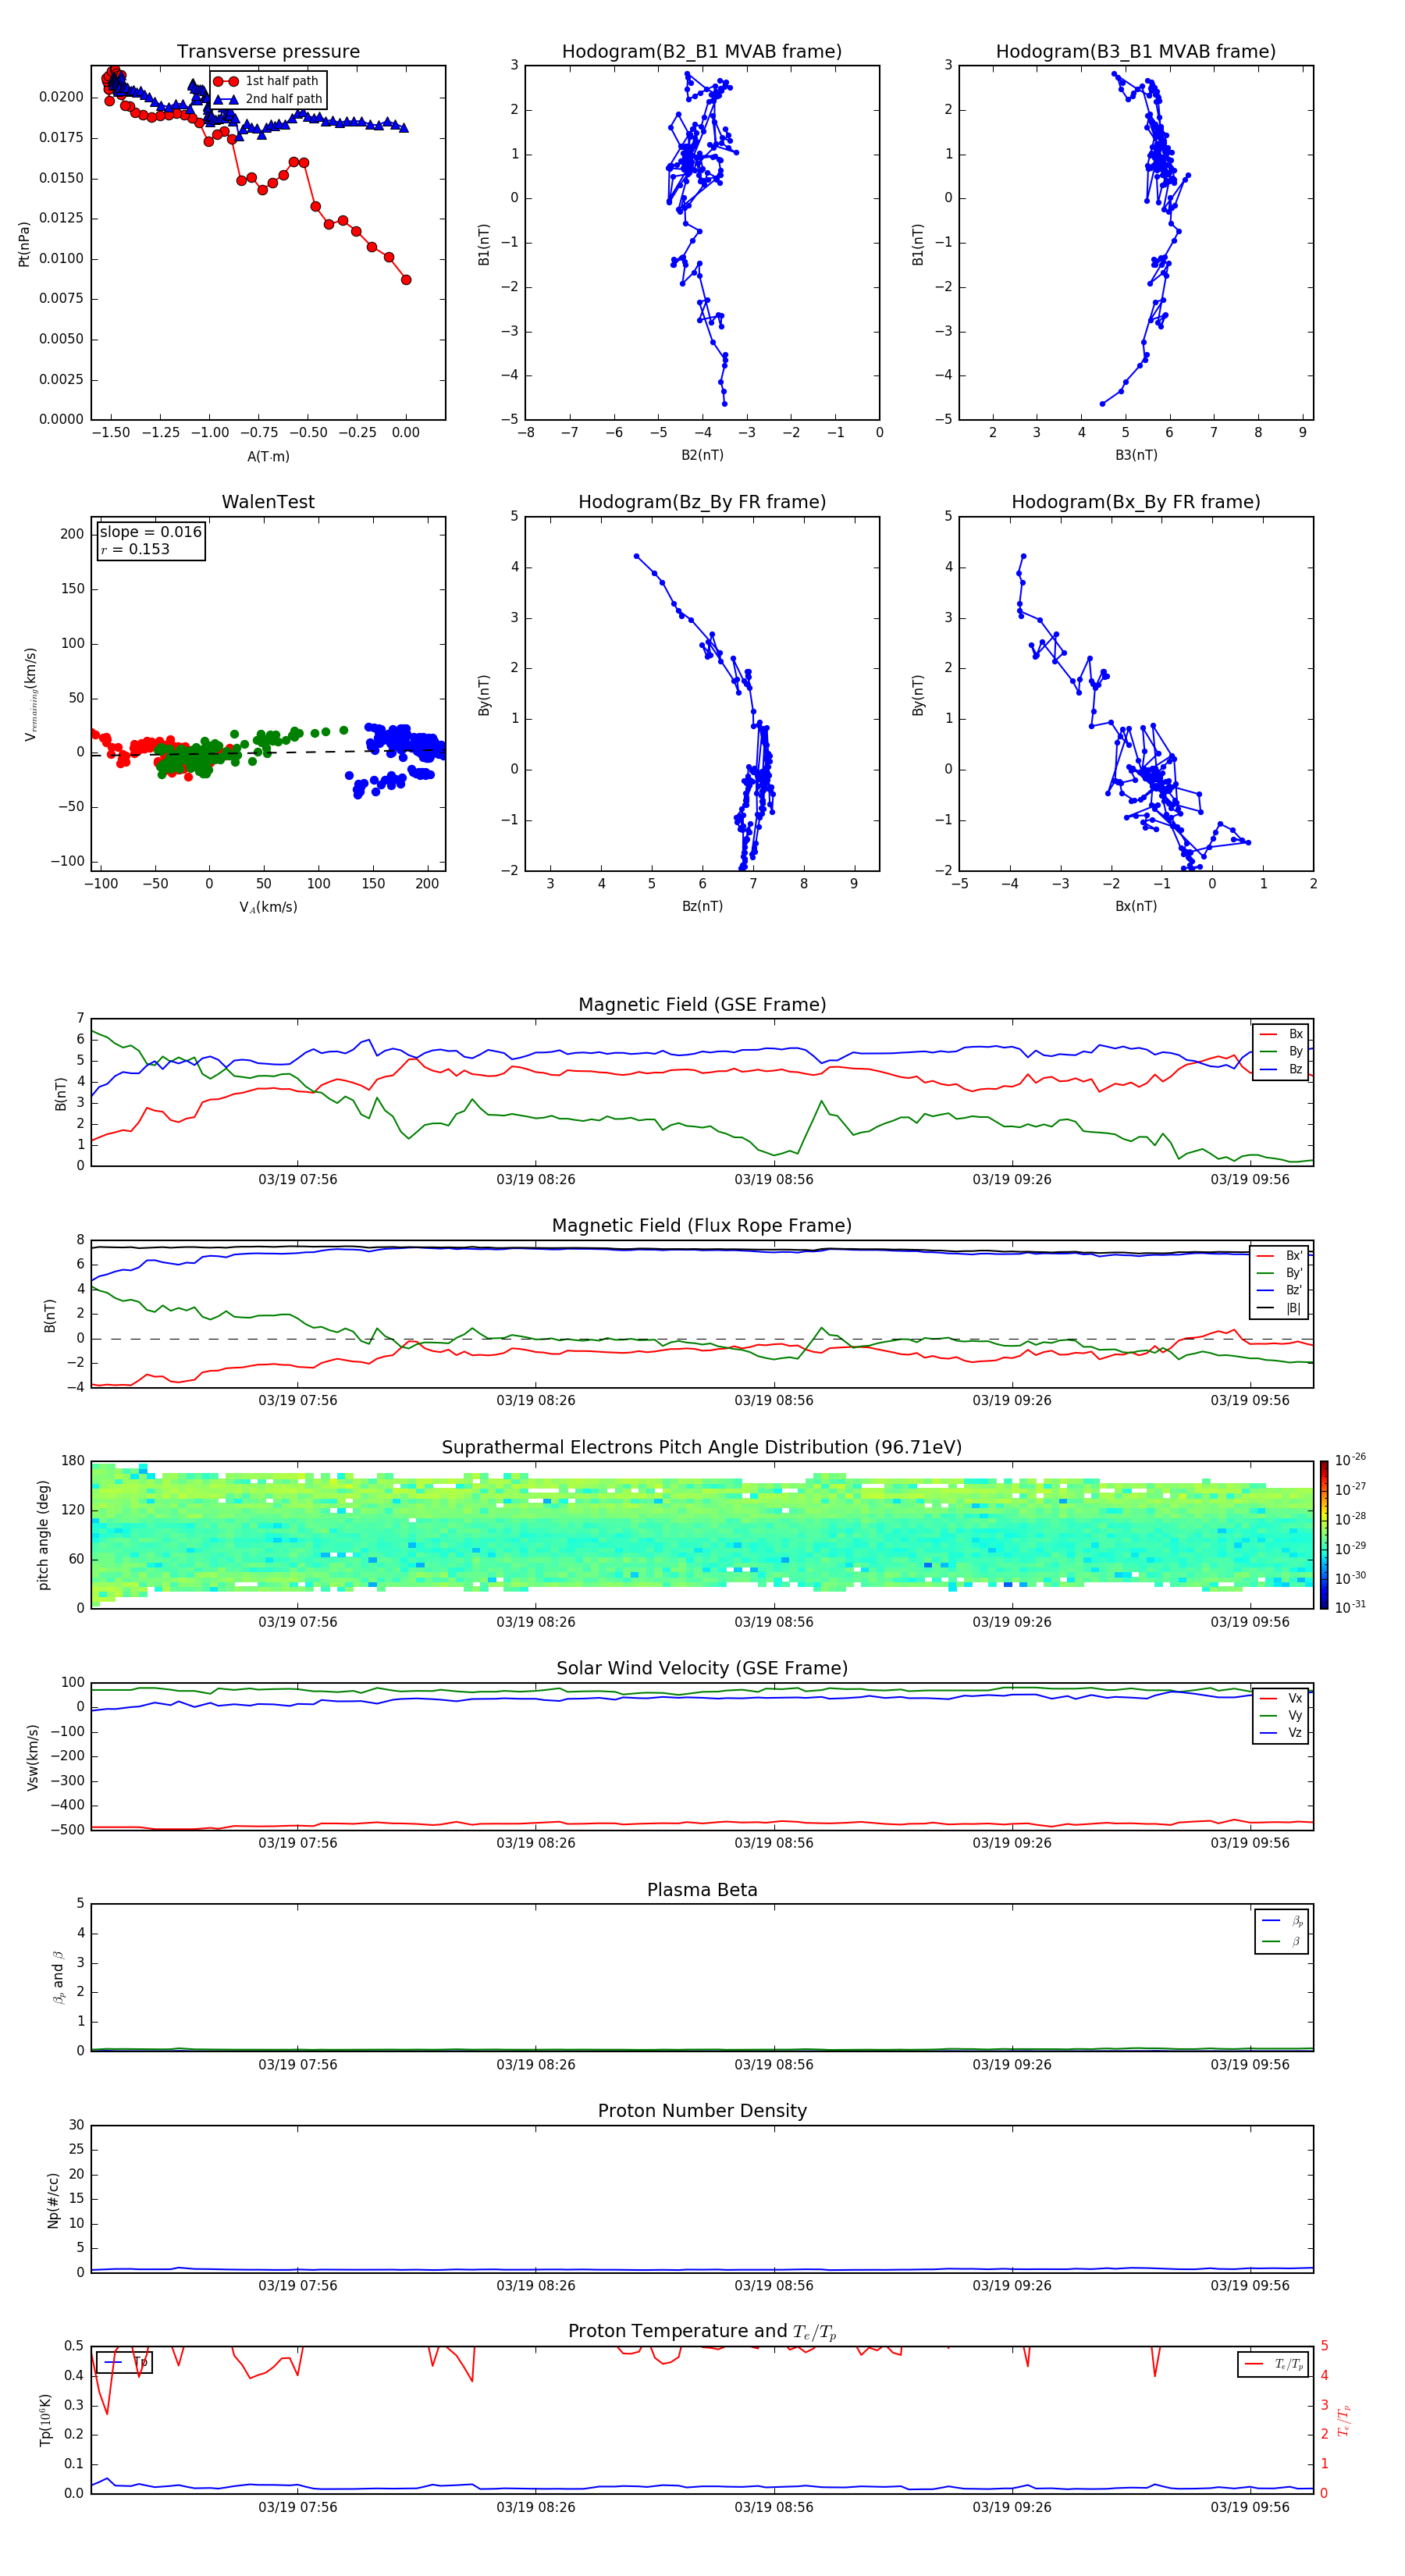Click the Suprathermal Electrons Pitch Angle Distribution title
The image size is (1405, 2576).
pos(702,1448)
